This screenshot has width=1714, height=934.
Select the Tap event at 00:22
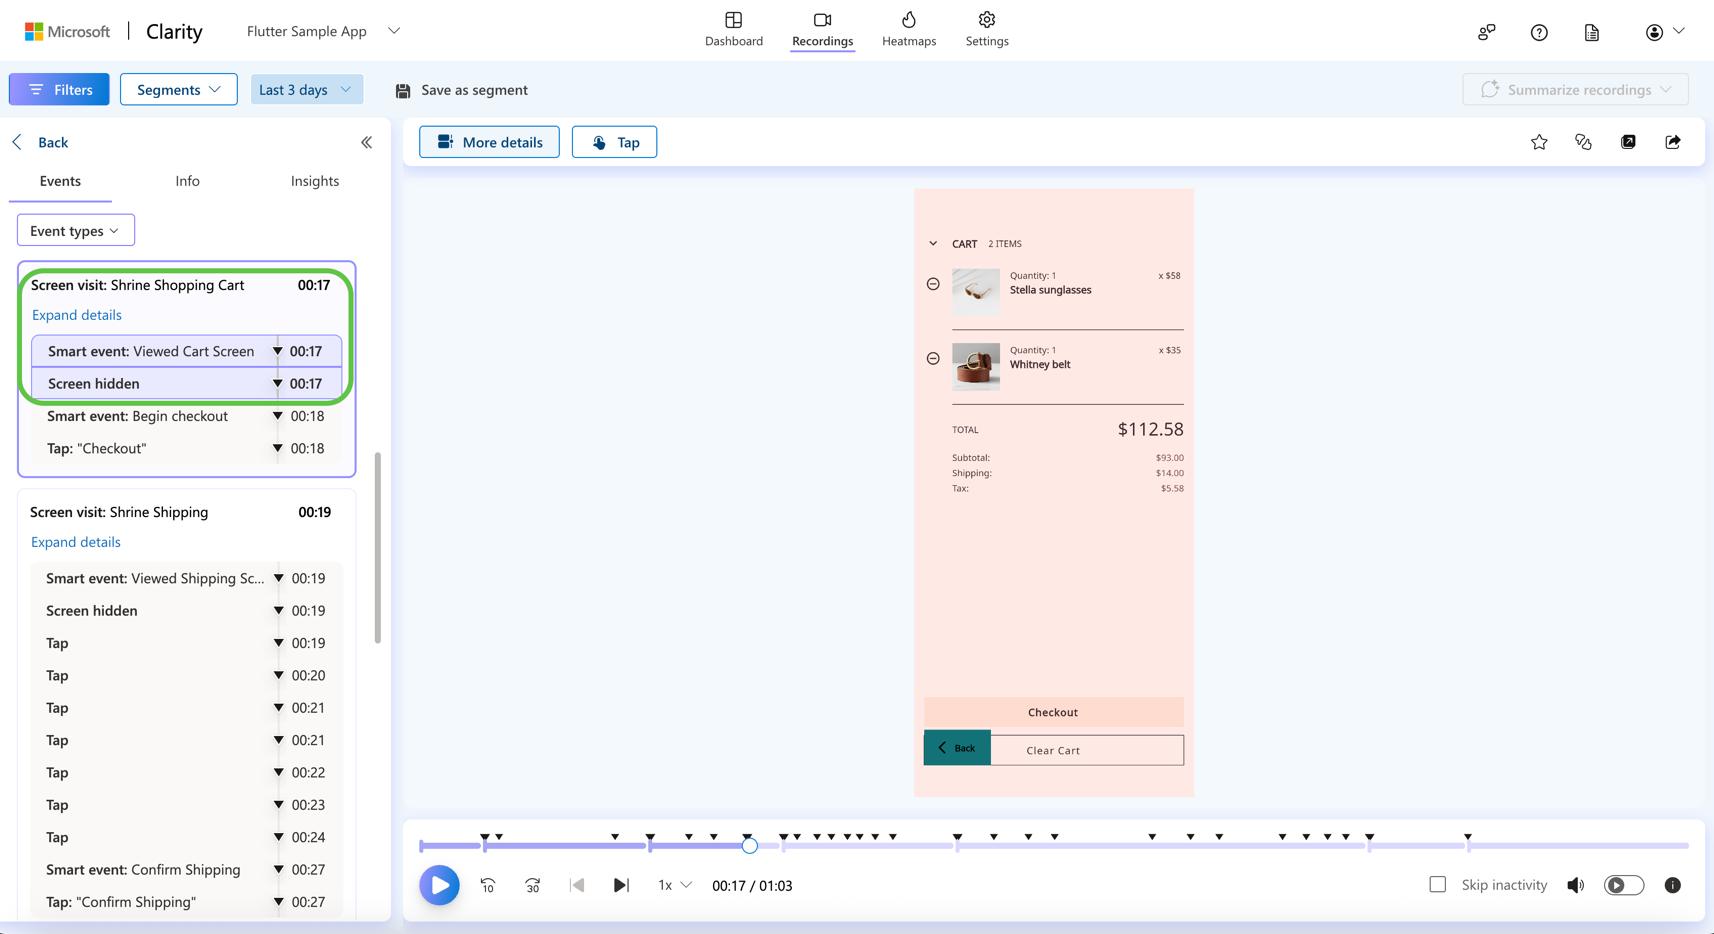(186, 772)
